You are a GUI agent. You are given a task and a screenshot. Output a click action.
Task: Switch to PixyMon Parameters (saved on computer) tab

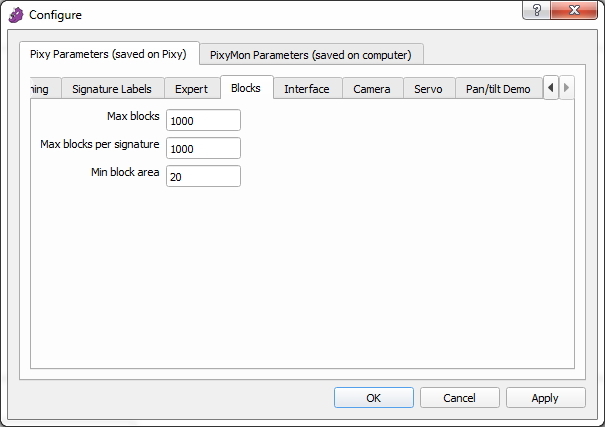point(310,55)
